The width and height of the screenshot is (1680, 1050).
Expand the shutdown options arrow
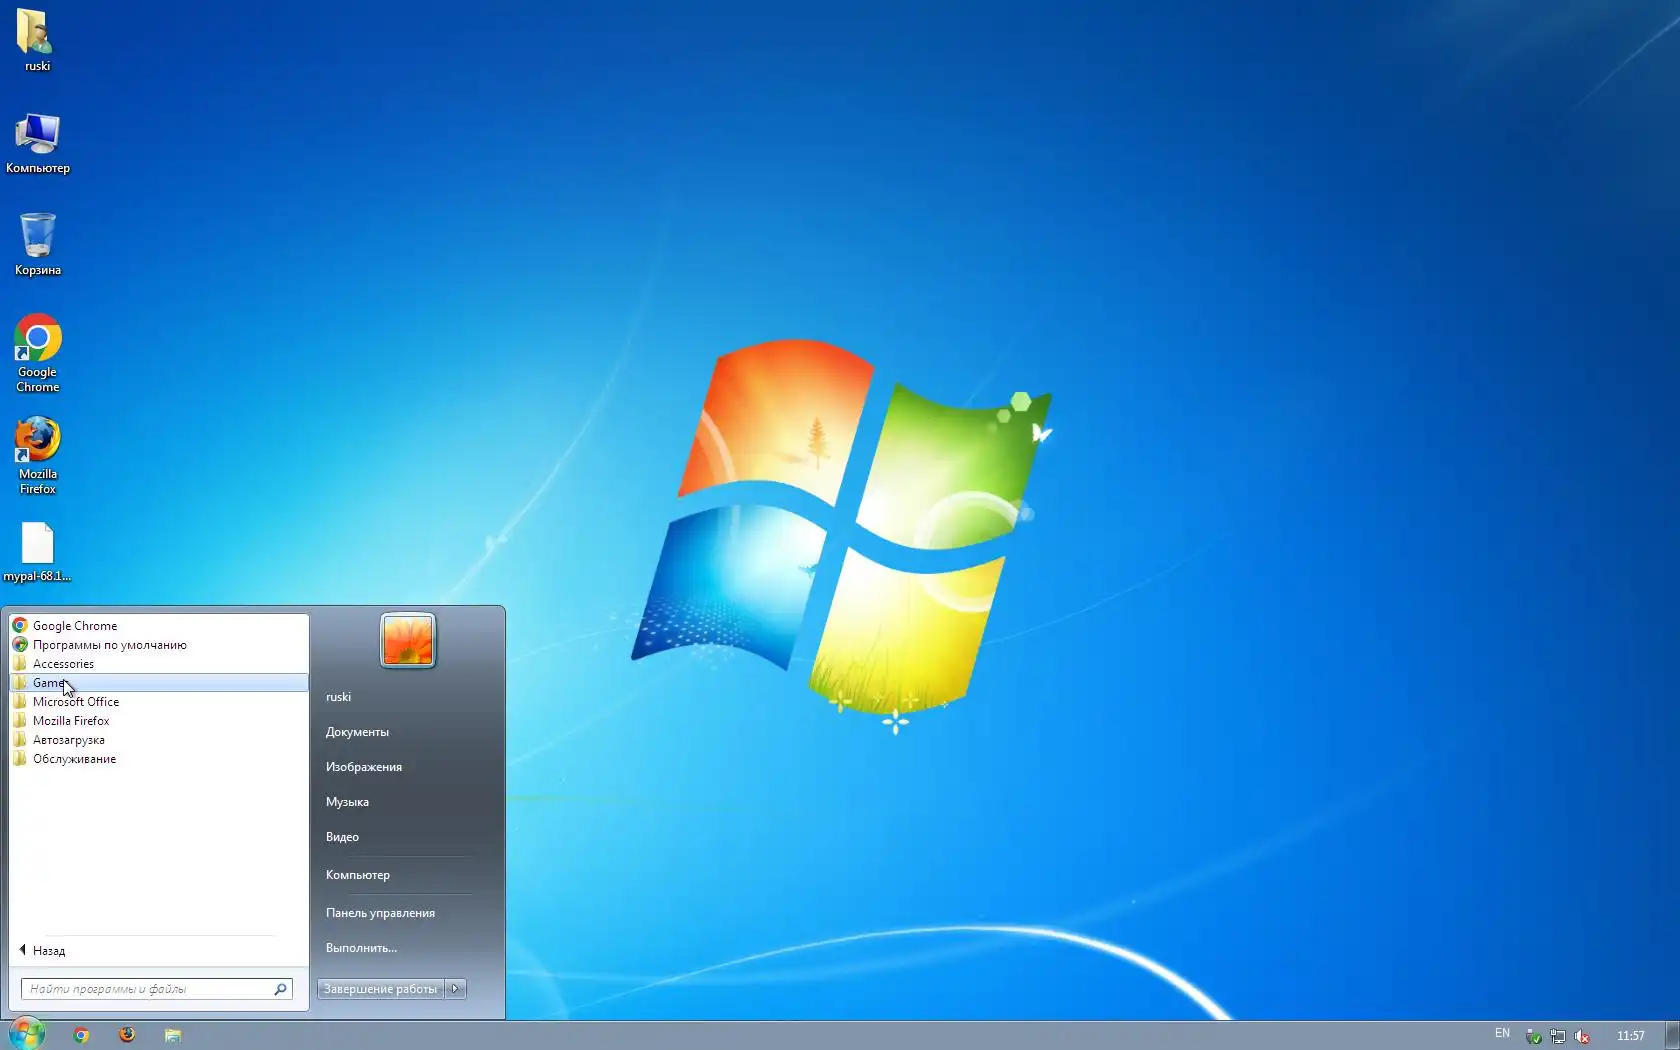click(x=456, y=989)
